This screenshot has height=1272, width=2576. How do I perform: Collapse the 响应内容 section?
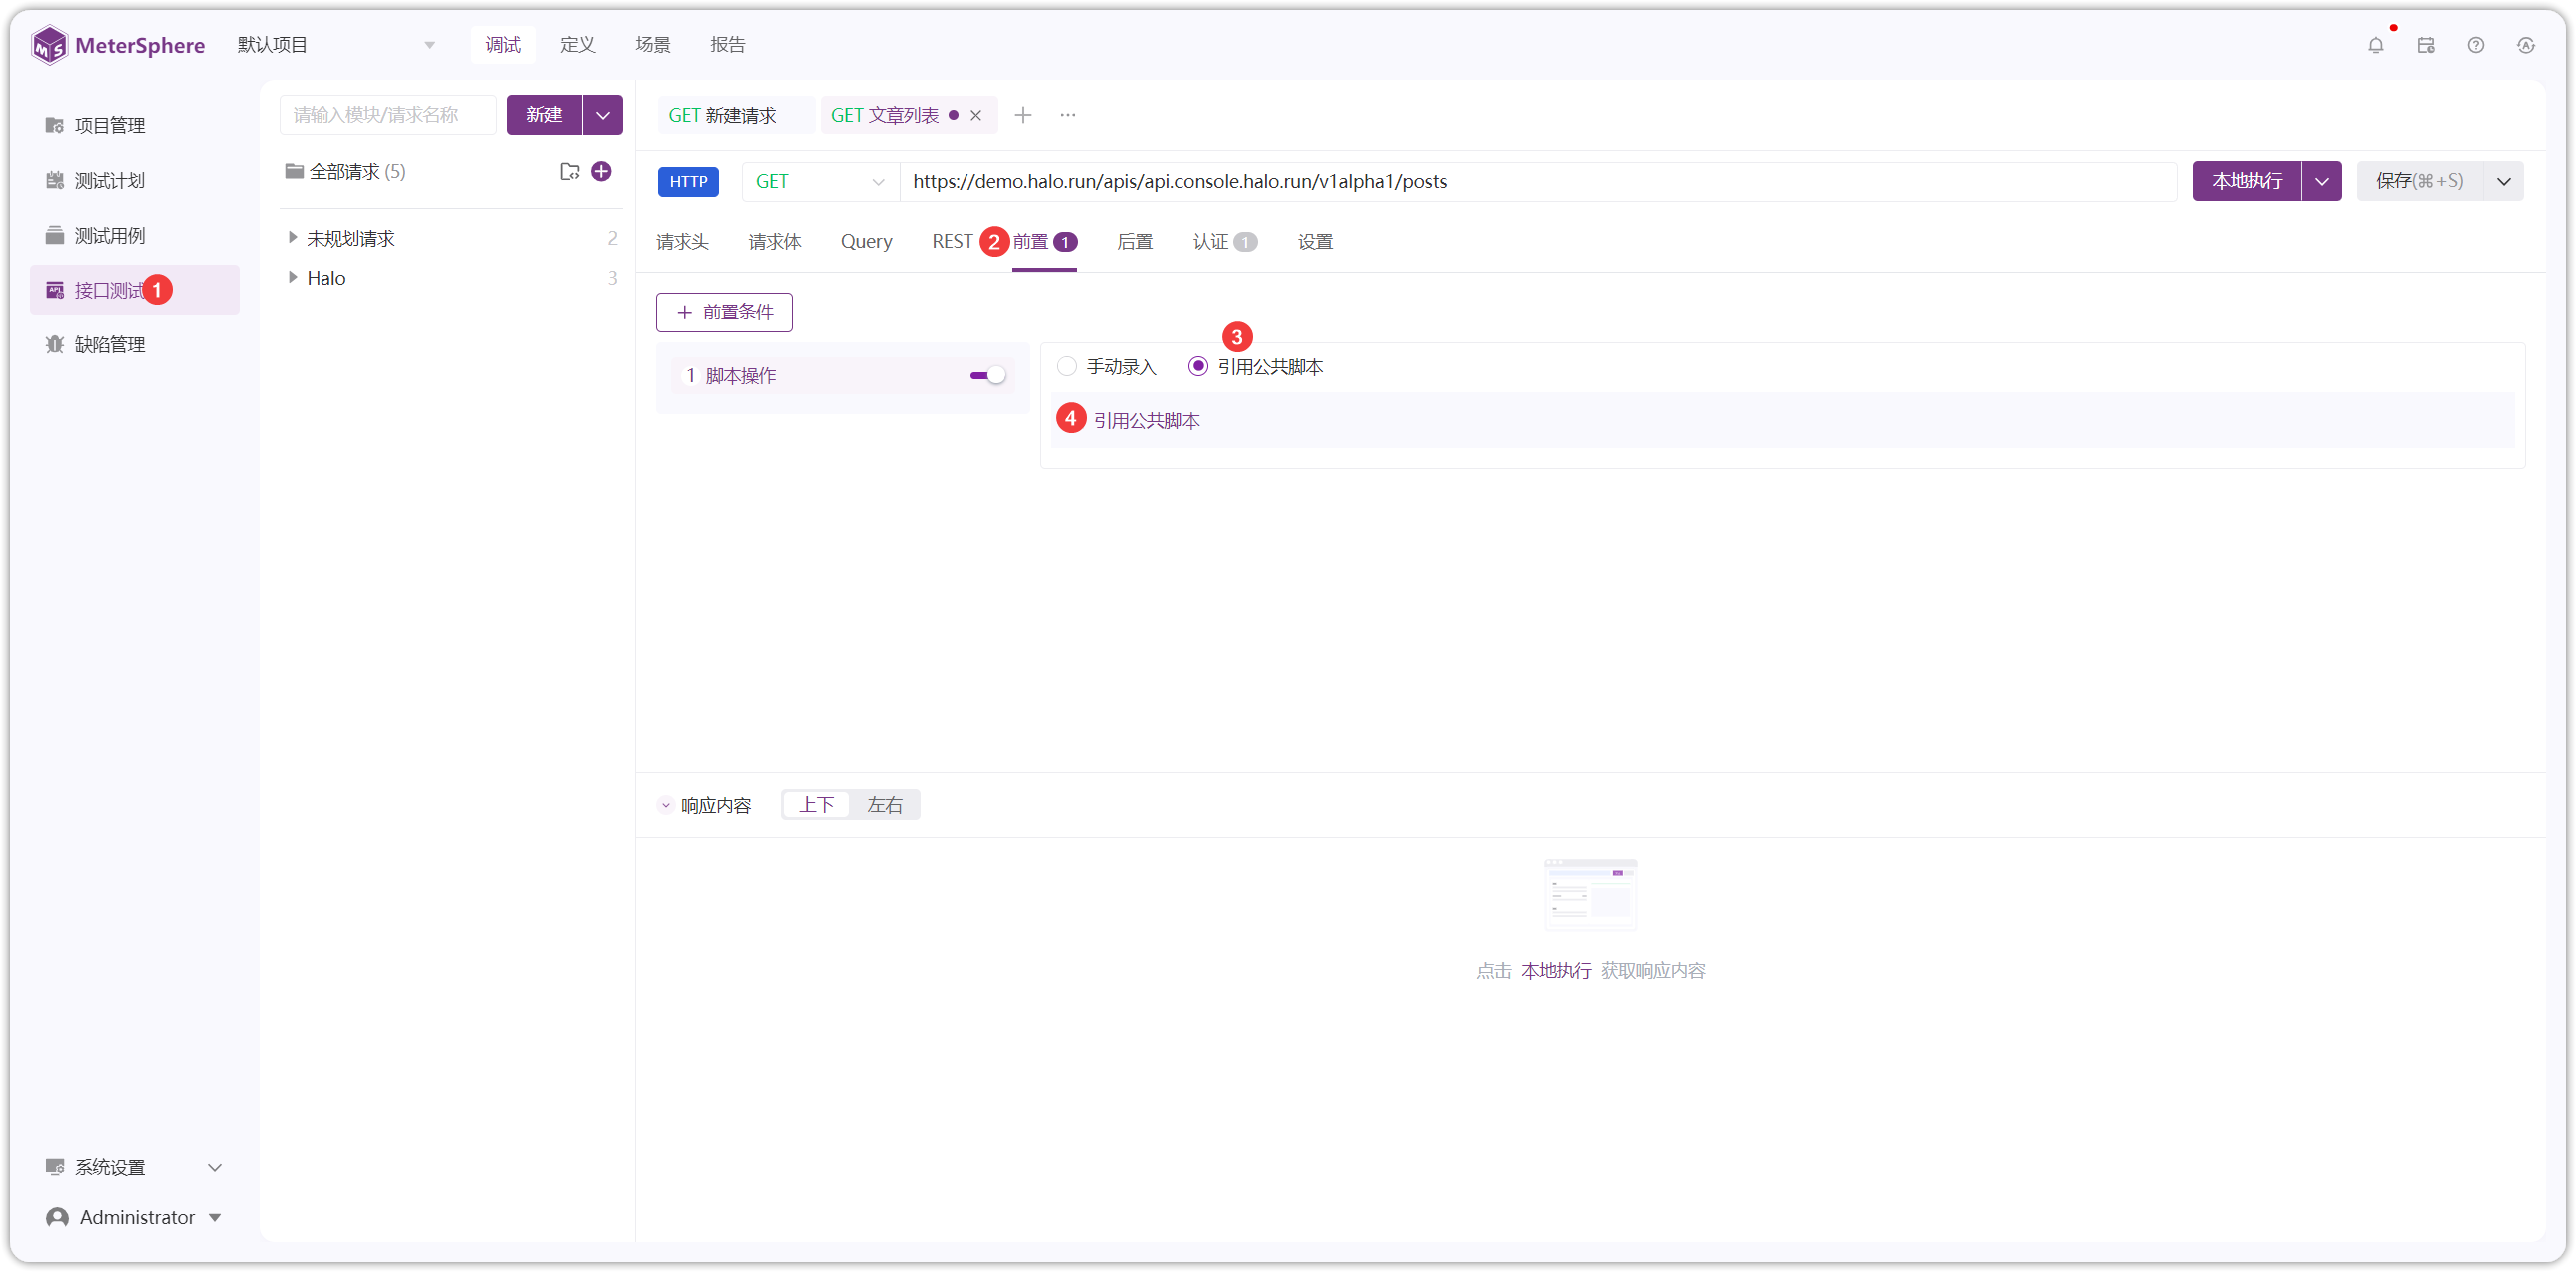coord(665,805)
